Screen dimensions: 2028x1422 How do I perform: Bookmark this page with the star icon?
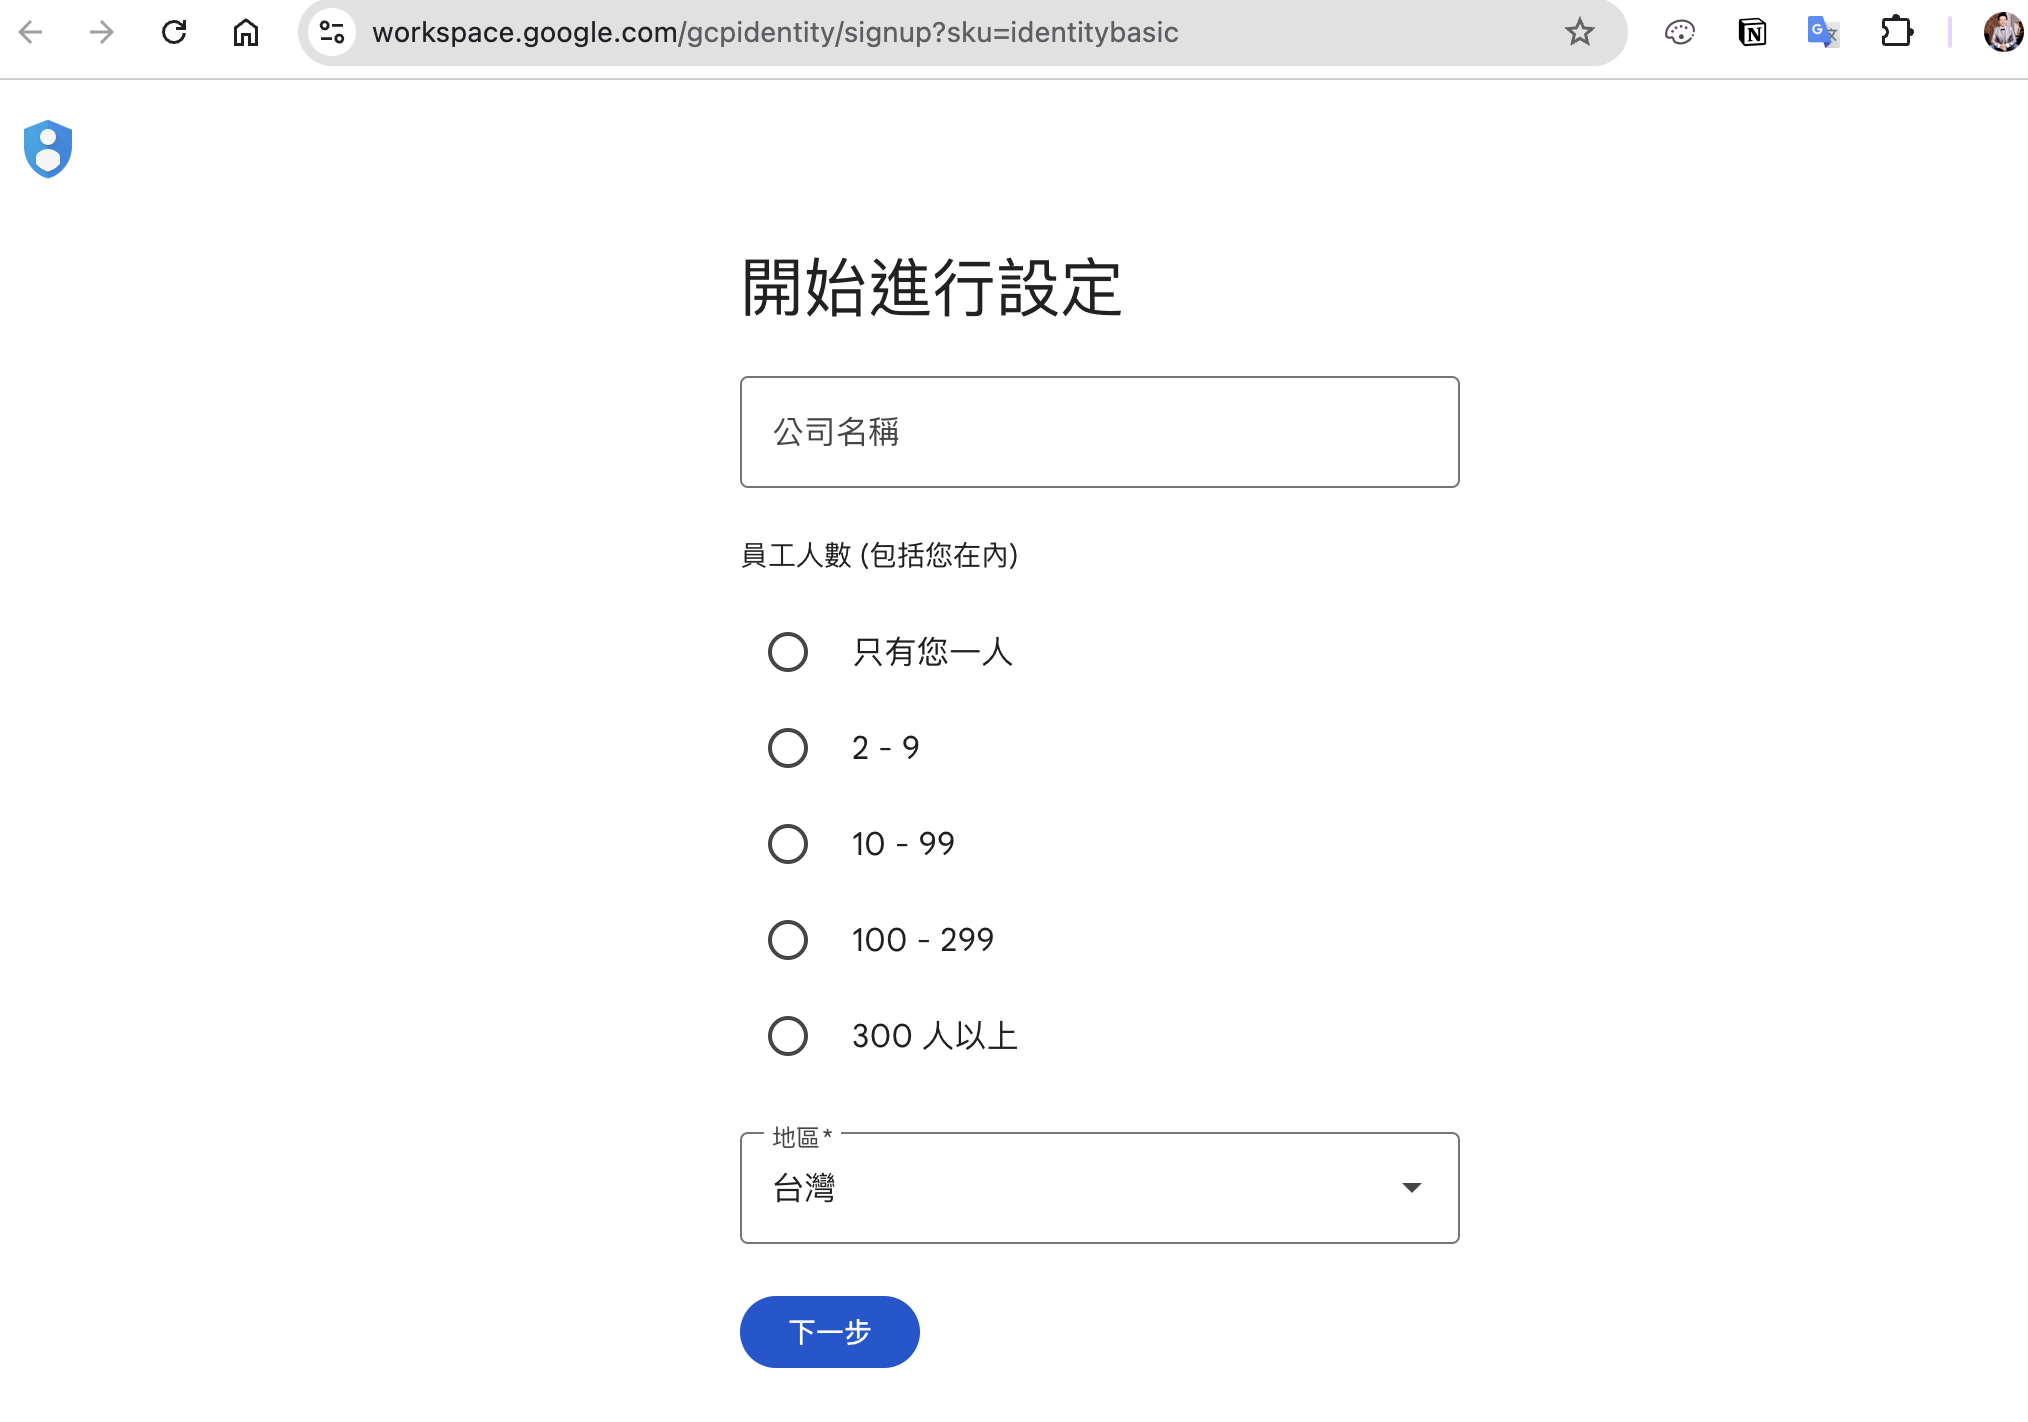[x=1579, y=33]
